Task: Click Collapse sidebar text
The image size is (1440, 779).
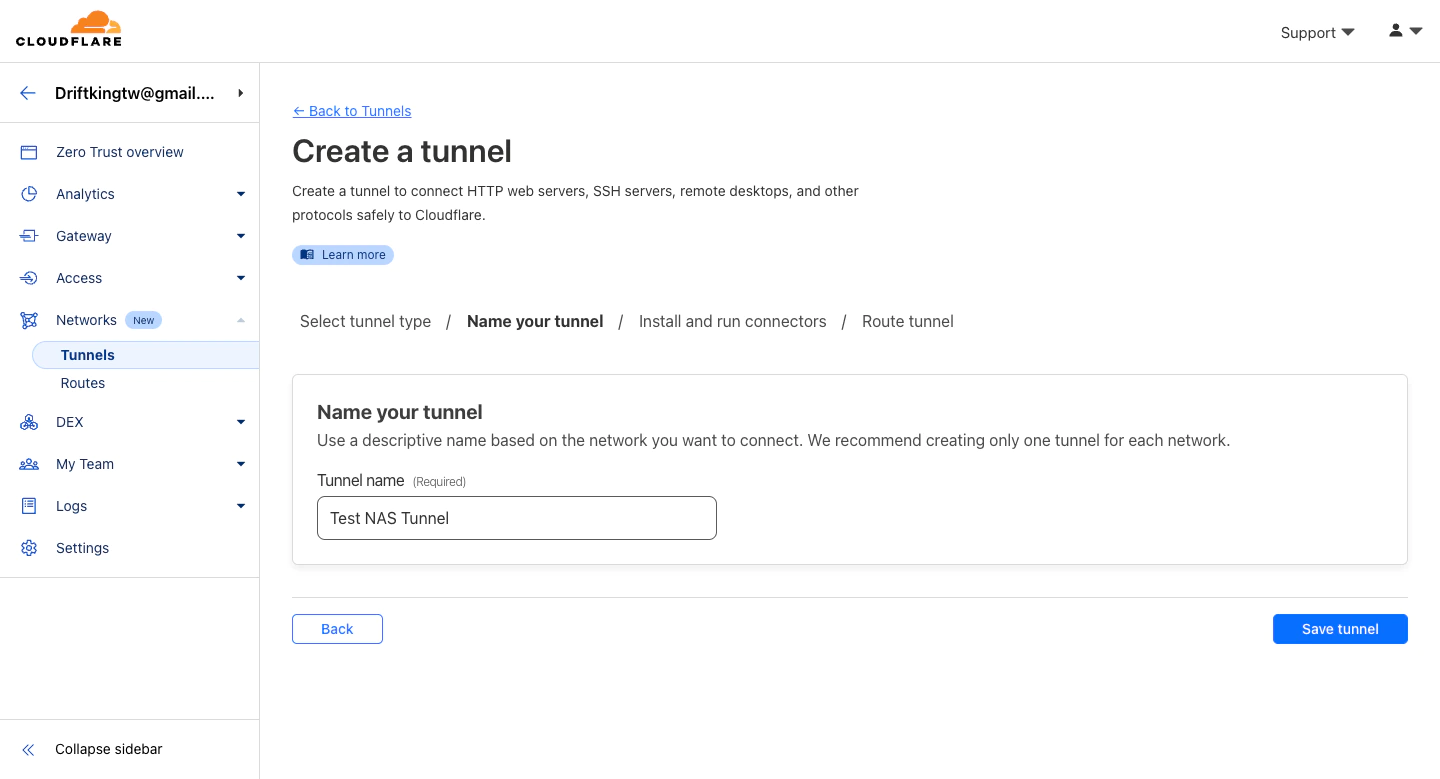Action: coord(108,749)
